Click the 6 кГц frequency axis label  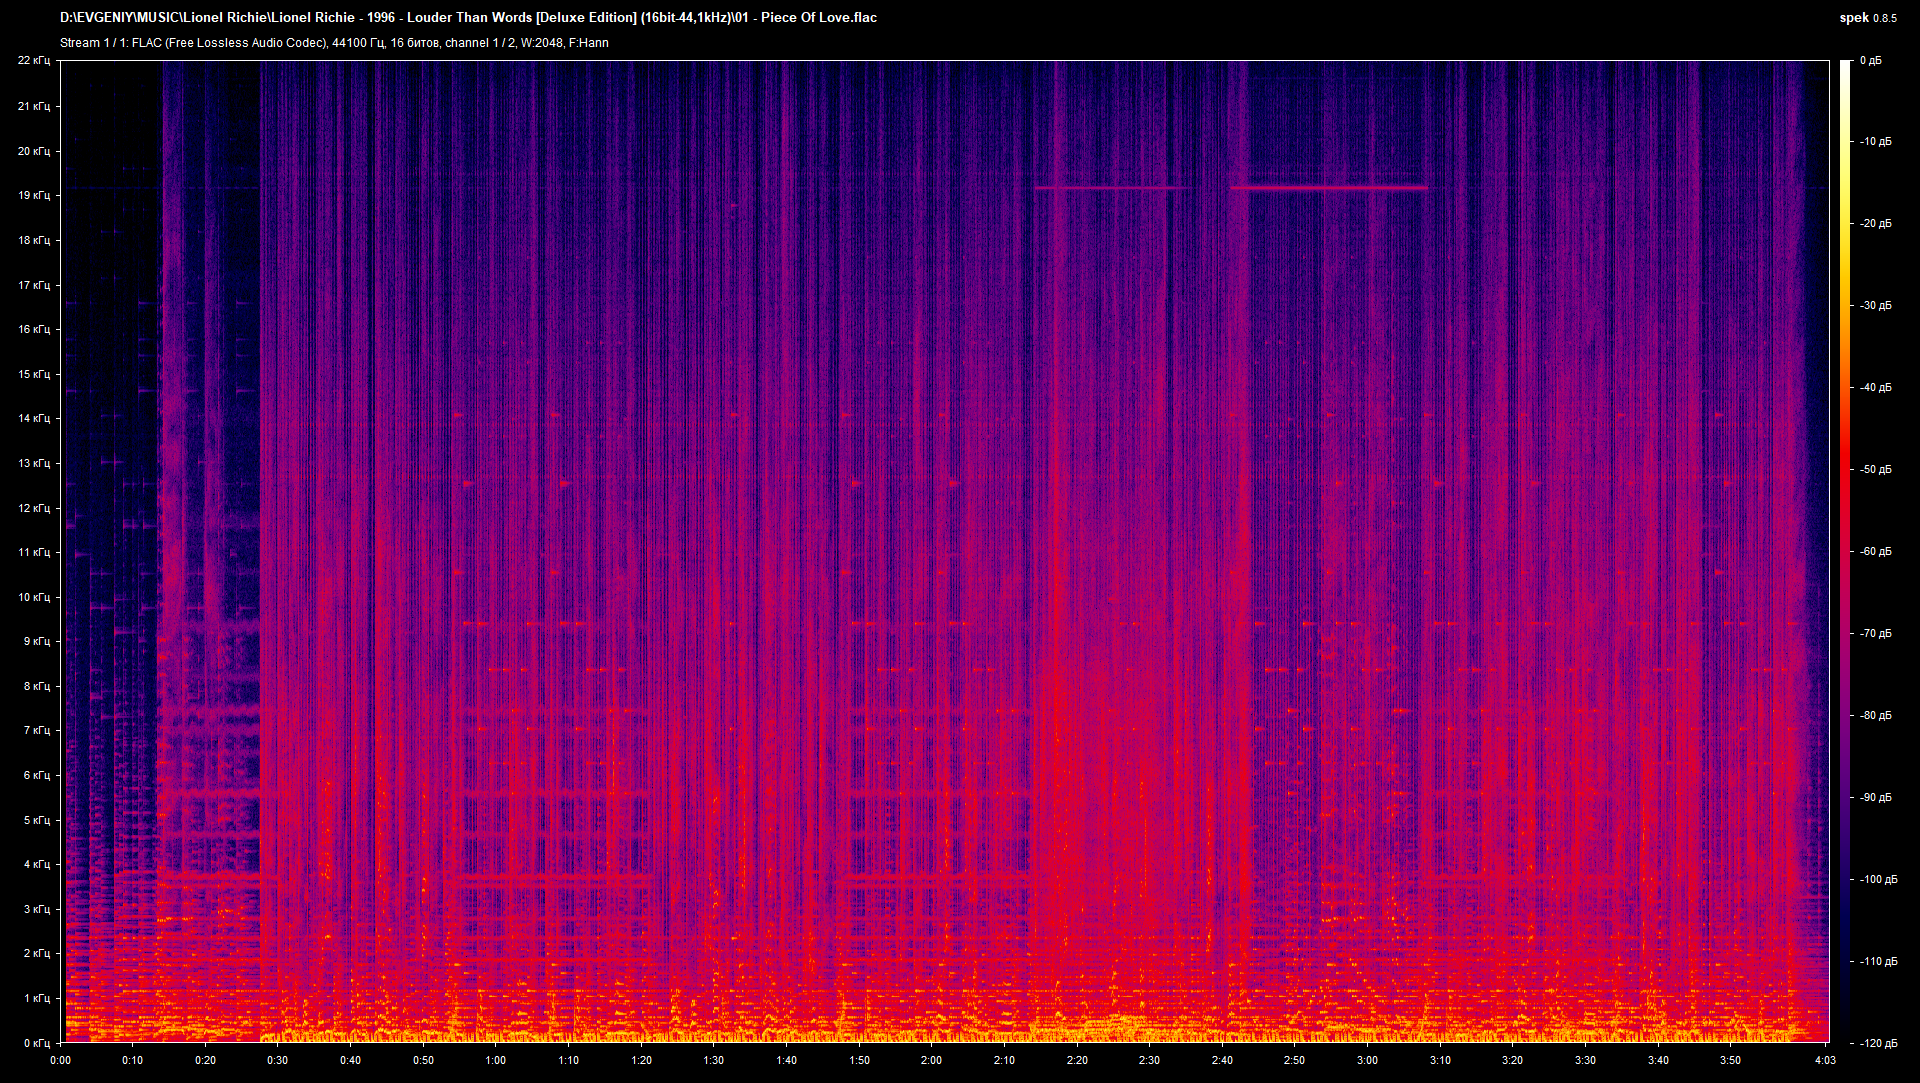[x=37, y=775]
